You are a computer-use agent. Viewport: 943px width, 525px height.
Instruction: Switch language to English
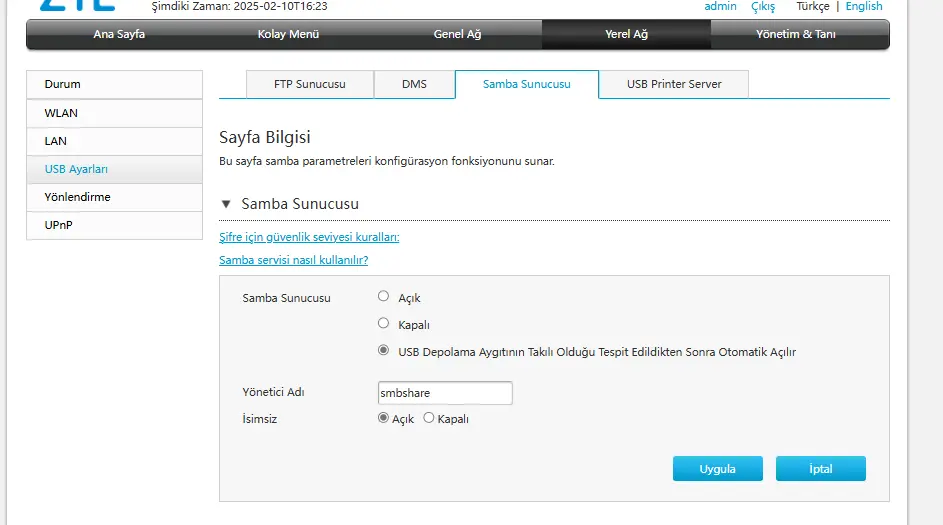(x=864, y=6)
